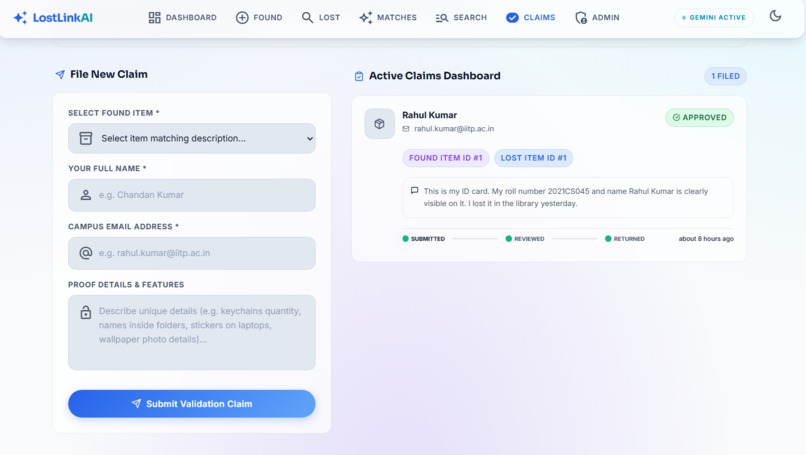Click the envelope icon next to rahul.kumar email

406,129
